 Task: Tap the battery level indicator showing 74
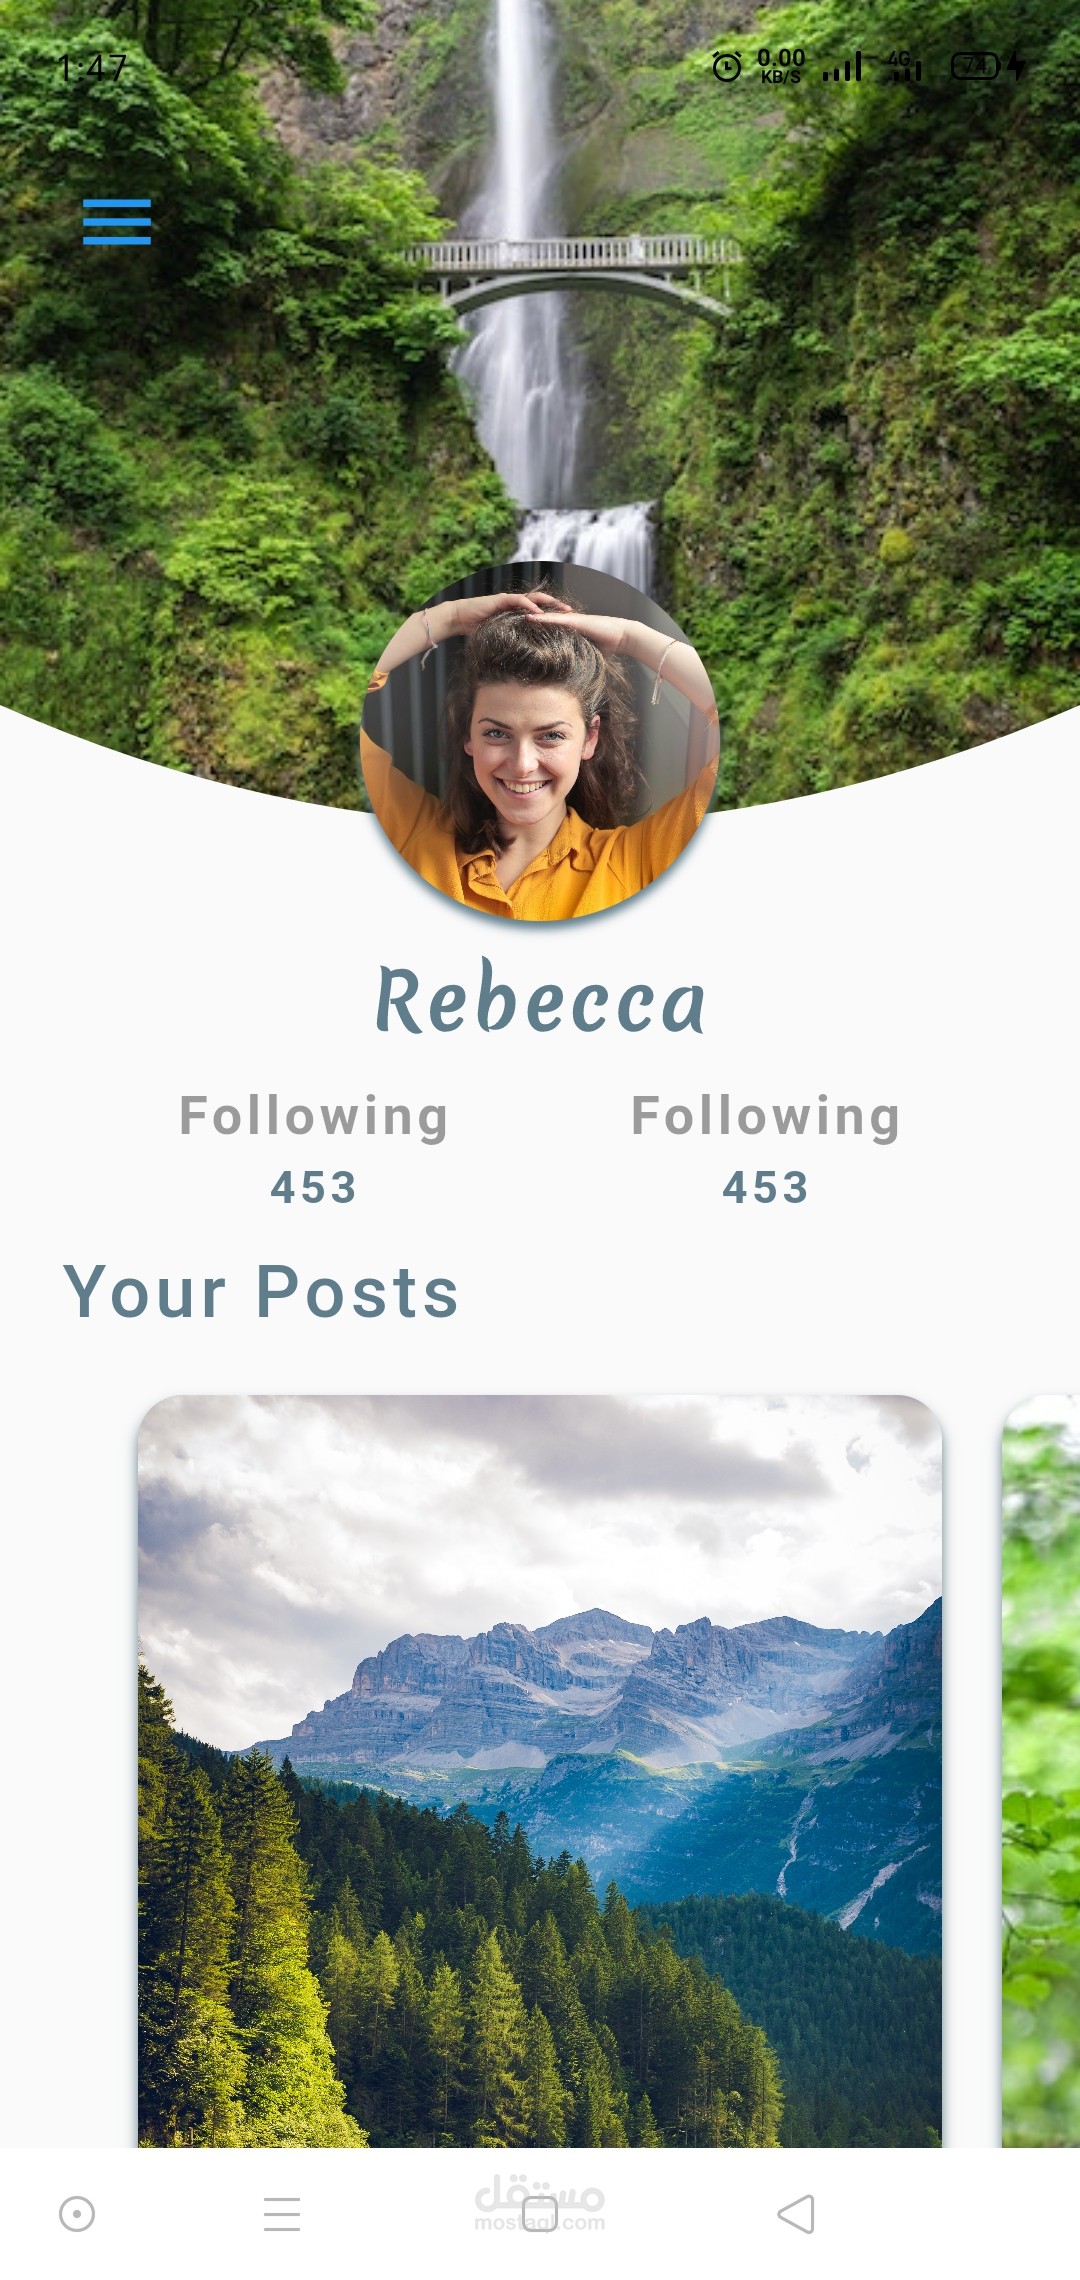(975, 66)
